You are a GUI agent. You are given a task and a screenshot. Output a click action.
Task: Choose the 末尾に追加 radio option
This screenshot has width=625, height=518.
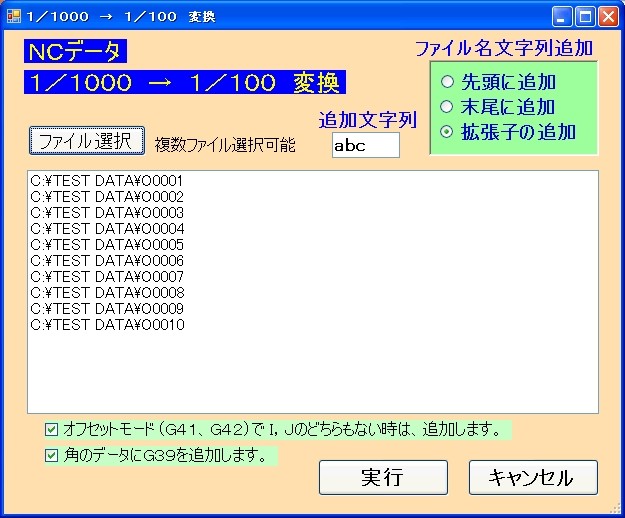click(447, 107)
